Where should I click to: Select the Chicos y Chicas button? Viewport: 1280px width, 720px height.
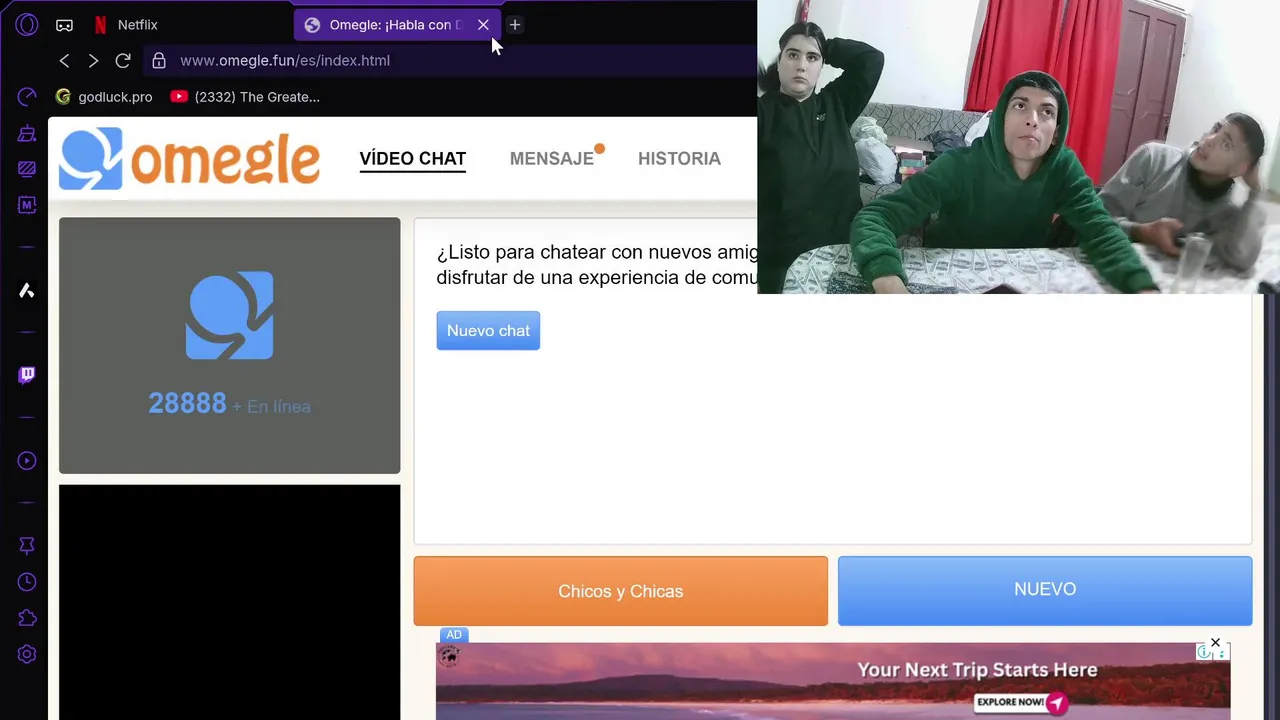pos(621,591)
